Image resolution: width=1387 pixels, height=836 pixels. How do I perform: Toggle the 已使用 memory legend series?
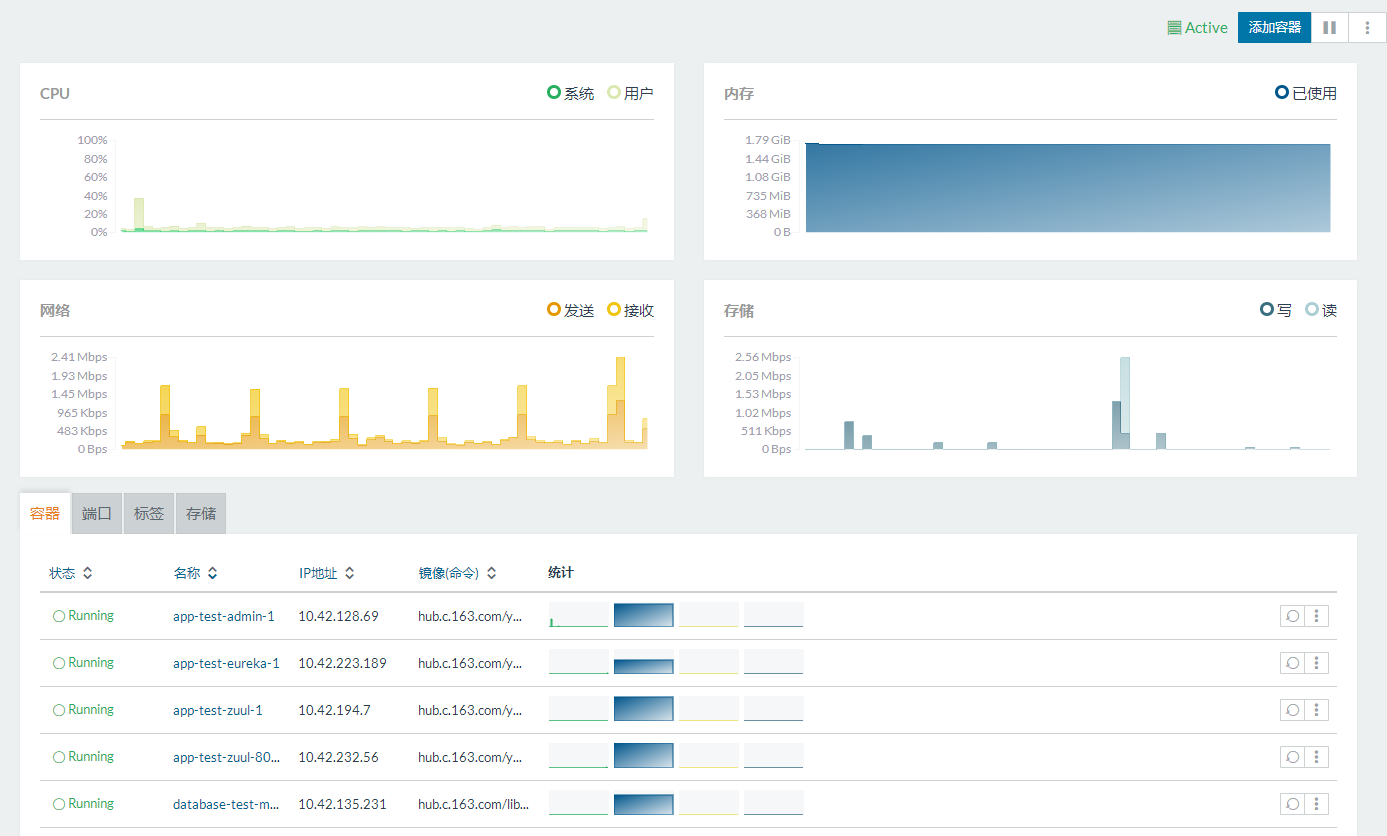1306,93
